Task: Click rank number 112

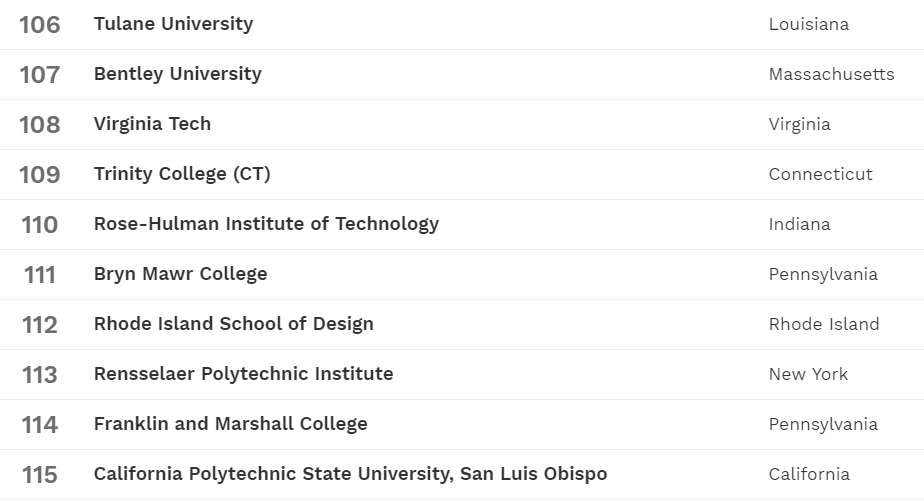Action: tap(40, 325)
